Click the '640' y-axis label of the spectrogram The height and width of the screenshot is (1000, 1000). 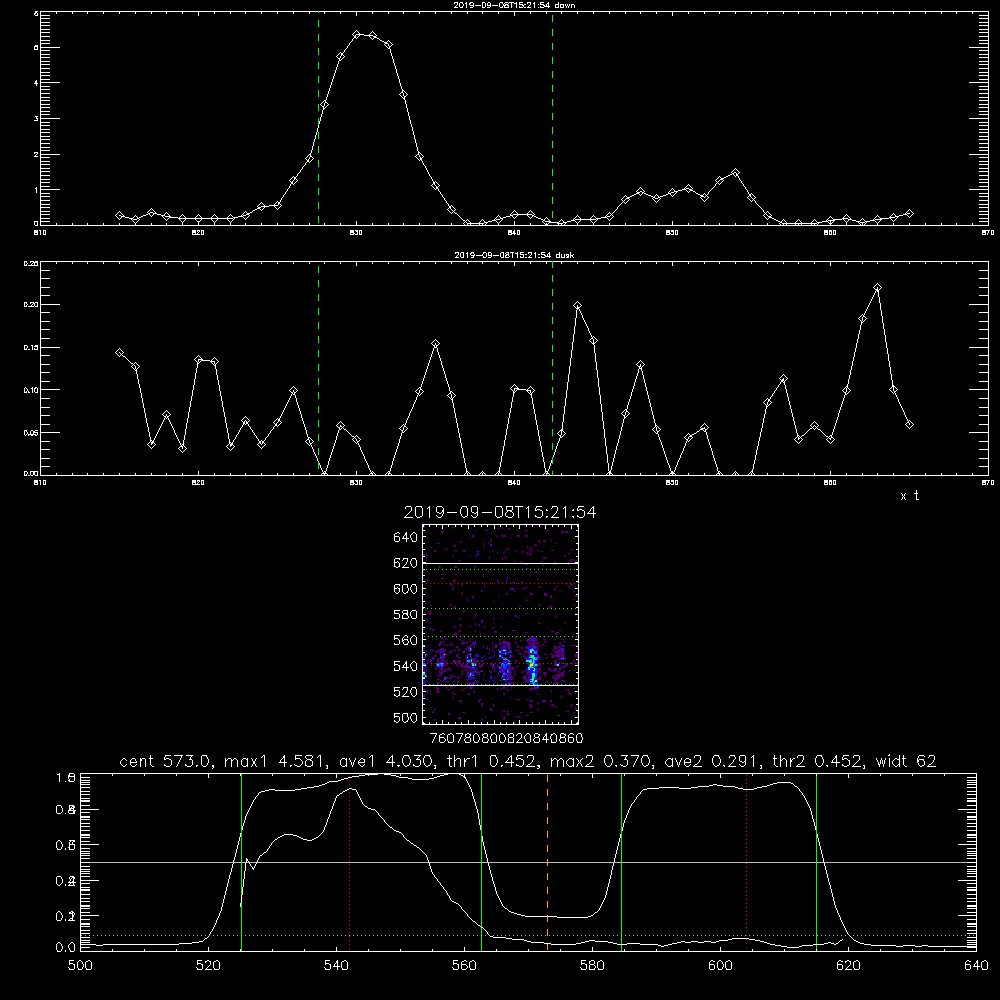coord(406,538)
